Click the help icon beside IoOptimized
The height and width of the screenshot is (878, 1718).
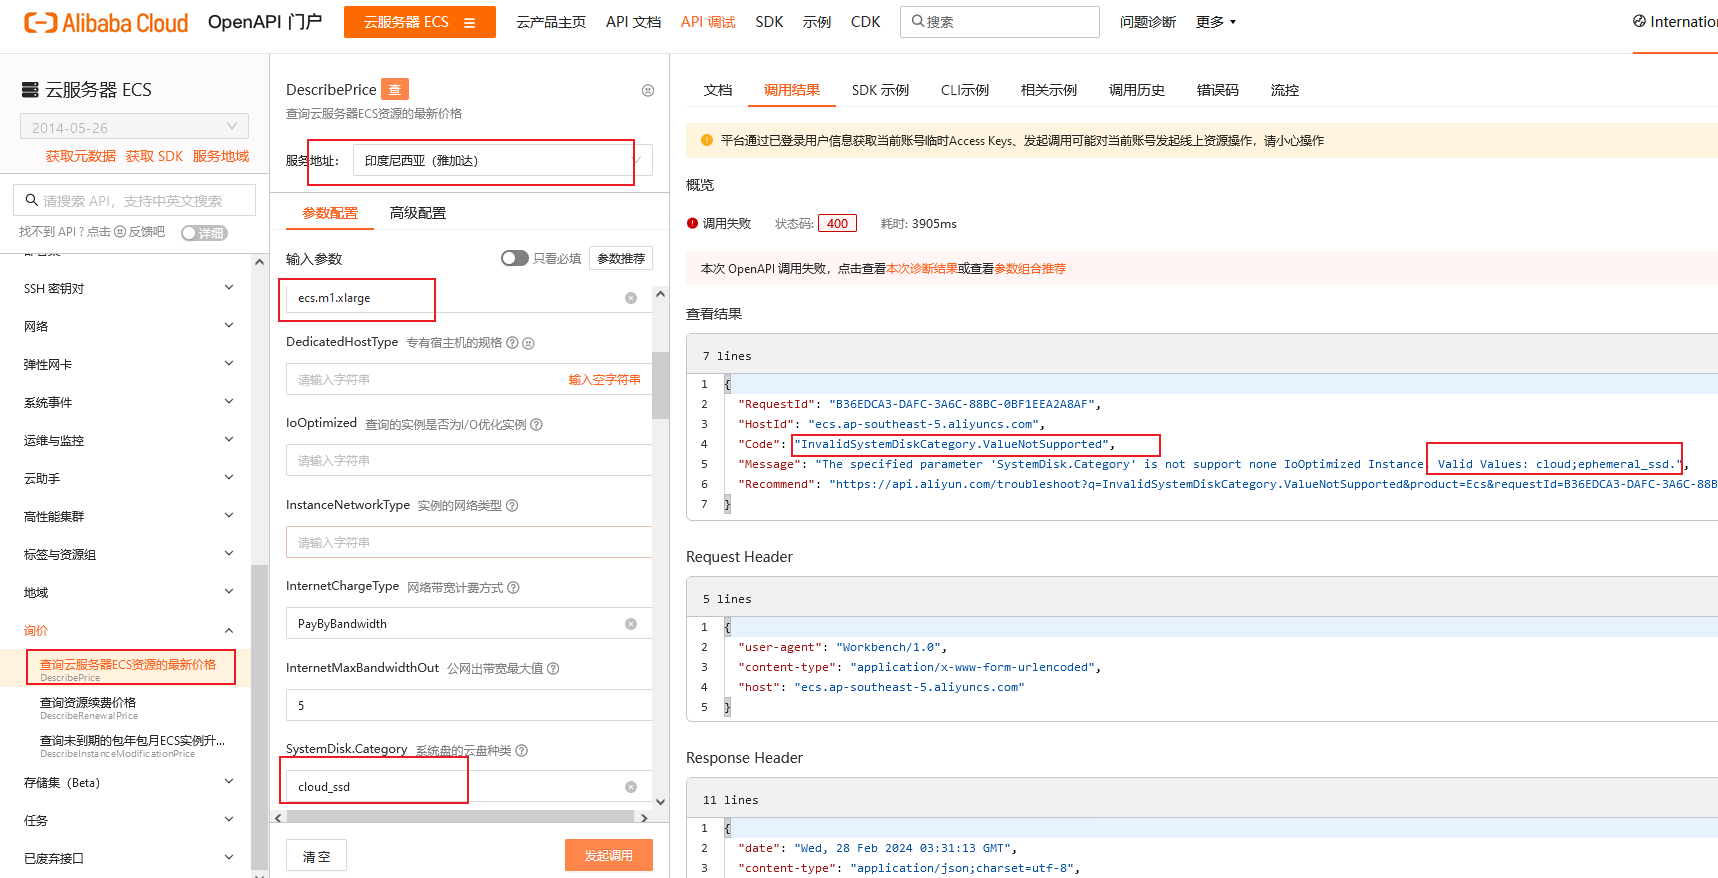[537, 424]
